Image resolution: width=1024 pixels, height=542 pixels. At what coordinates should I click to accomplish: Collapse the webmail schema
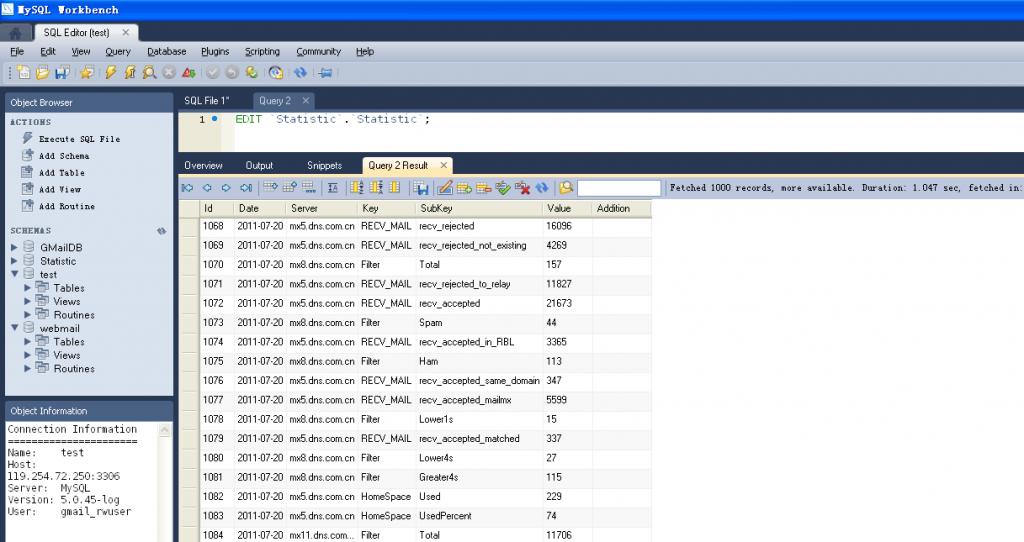(x=14, y=328)
